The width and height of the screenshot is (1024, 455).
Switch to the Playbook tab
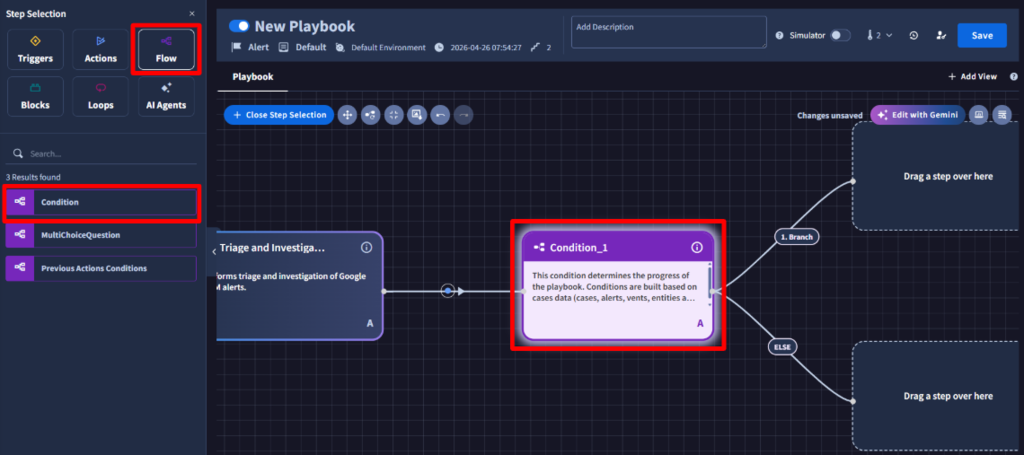click(253, 77)
